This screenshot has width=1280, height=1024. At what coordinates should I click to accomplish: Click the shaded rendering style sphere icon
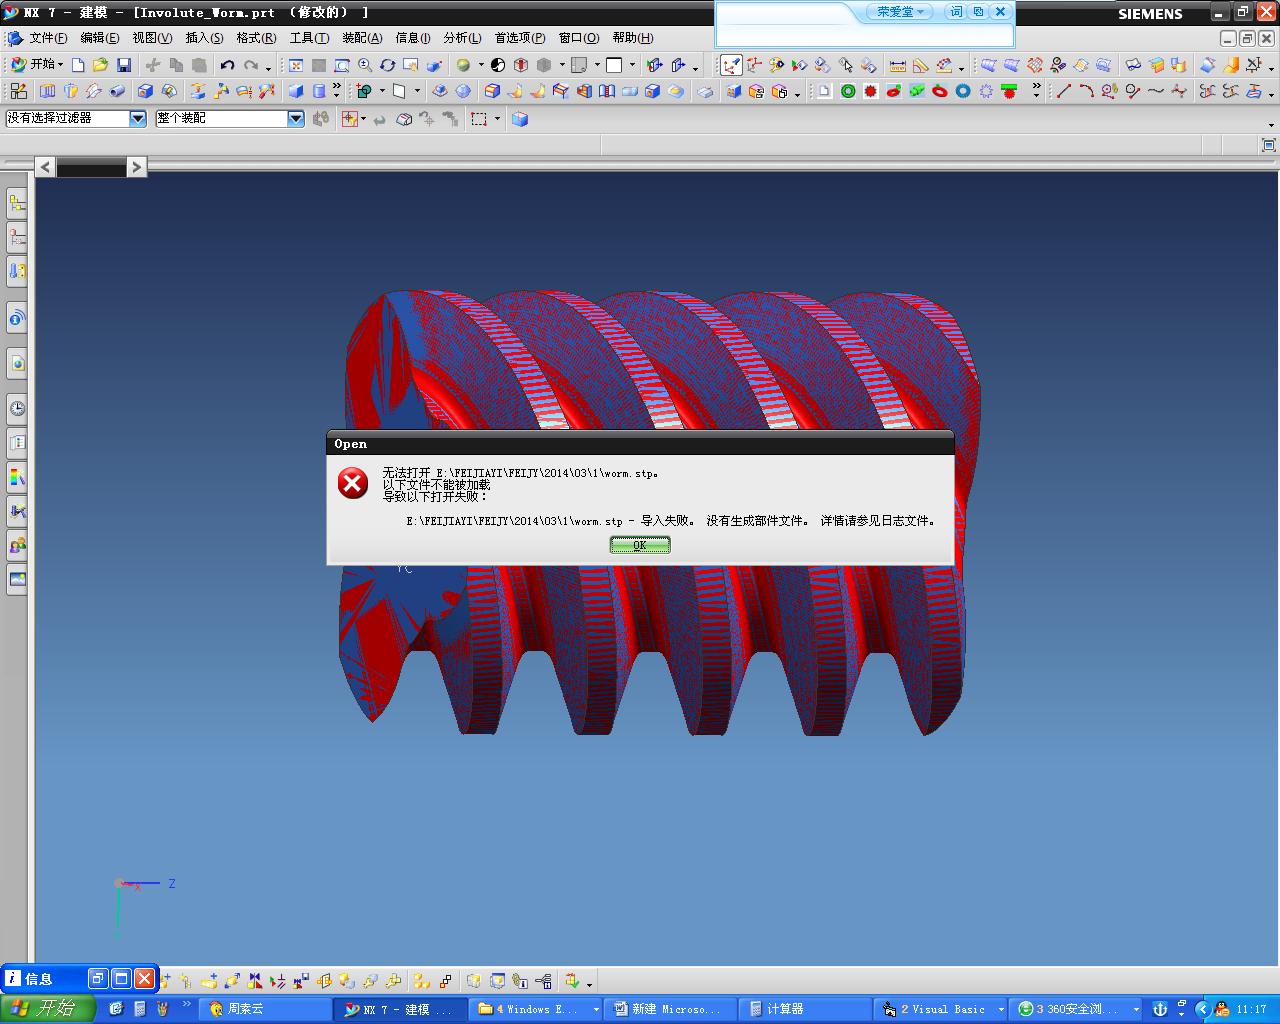click(463, 65)
